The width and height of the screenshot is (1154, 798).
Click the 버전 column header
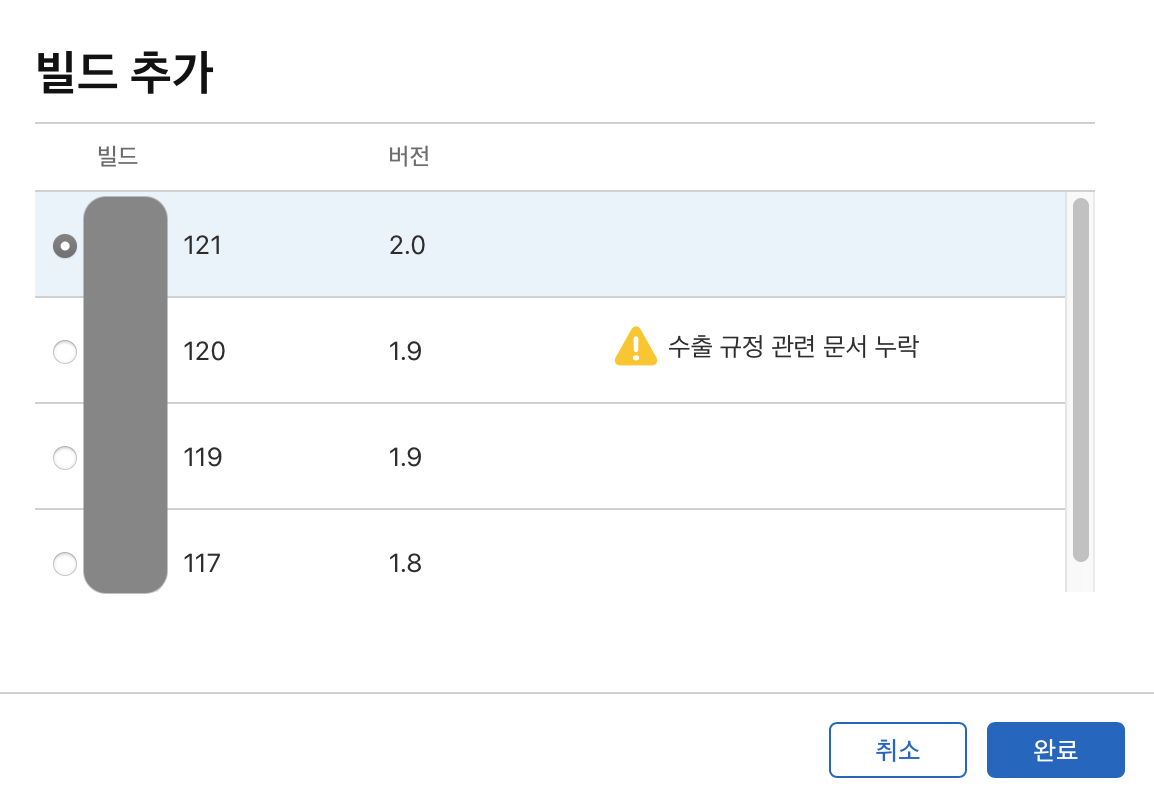point(409,157)
